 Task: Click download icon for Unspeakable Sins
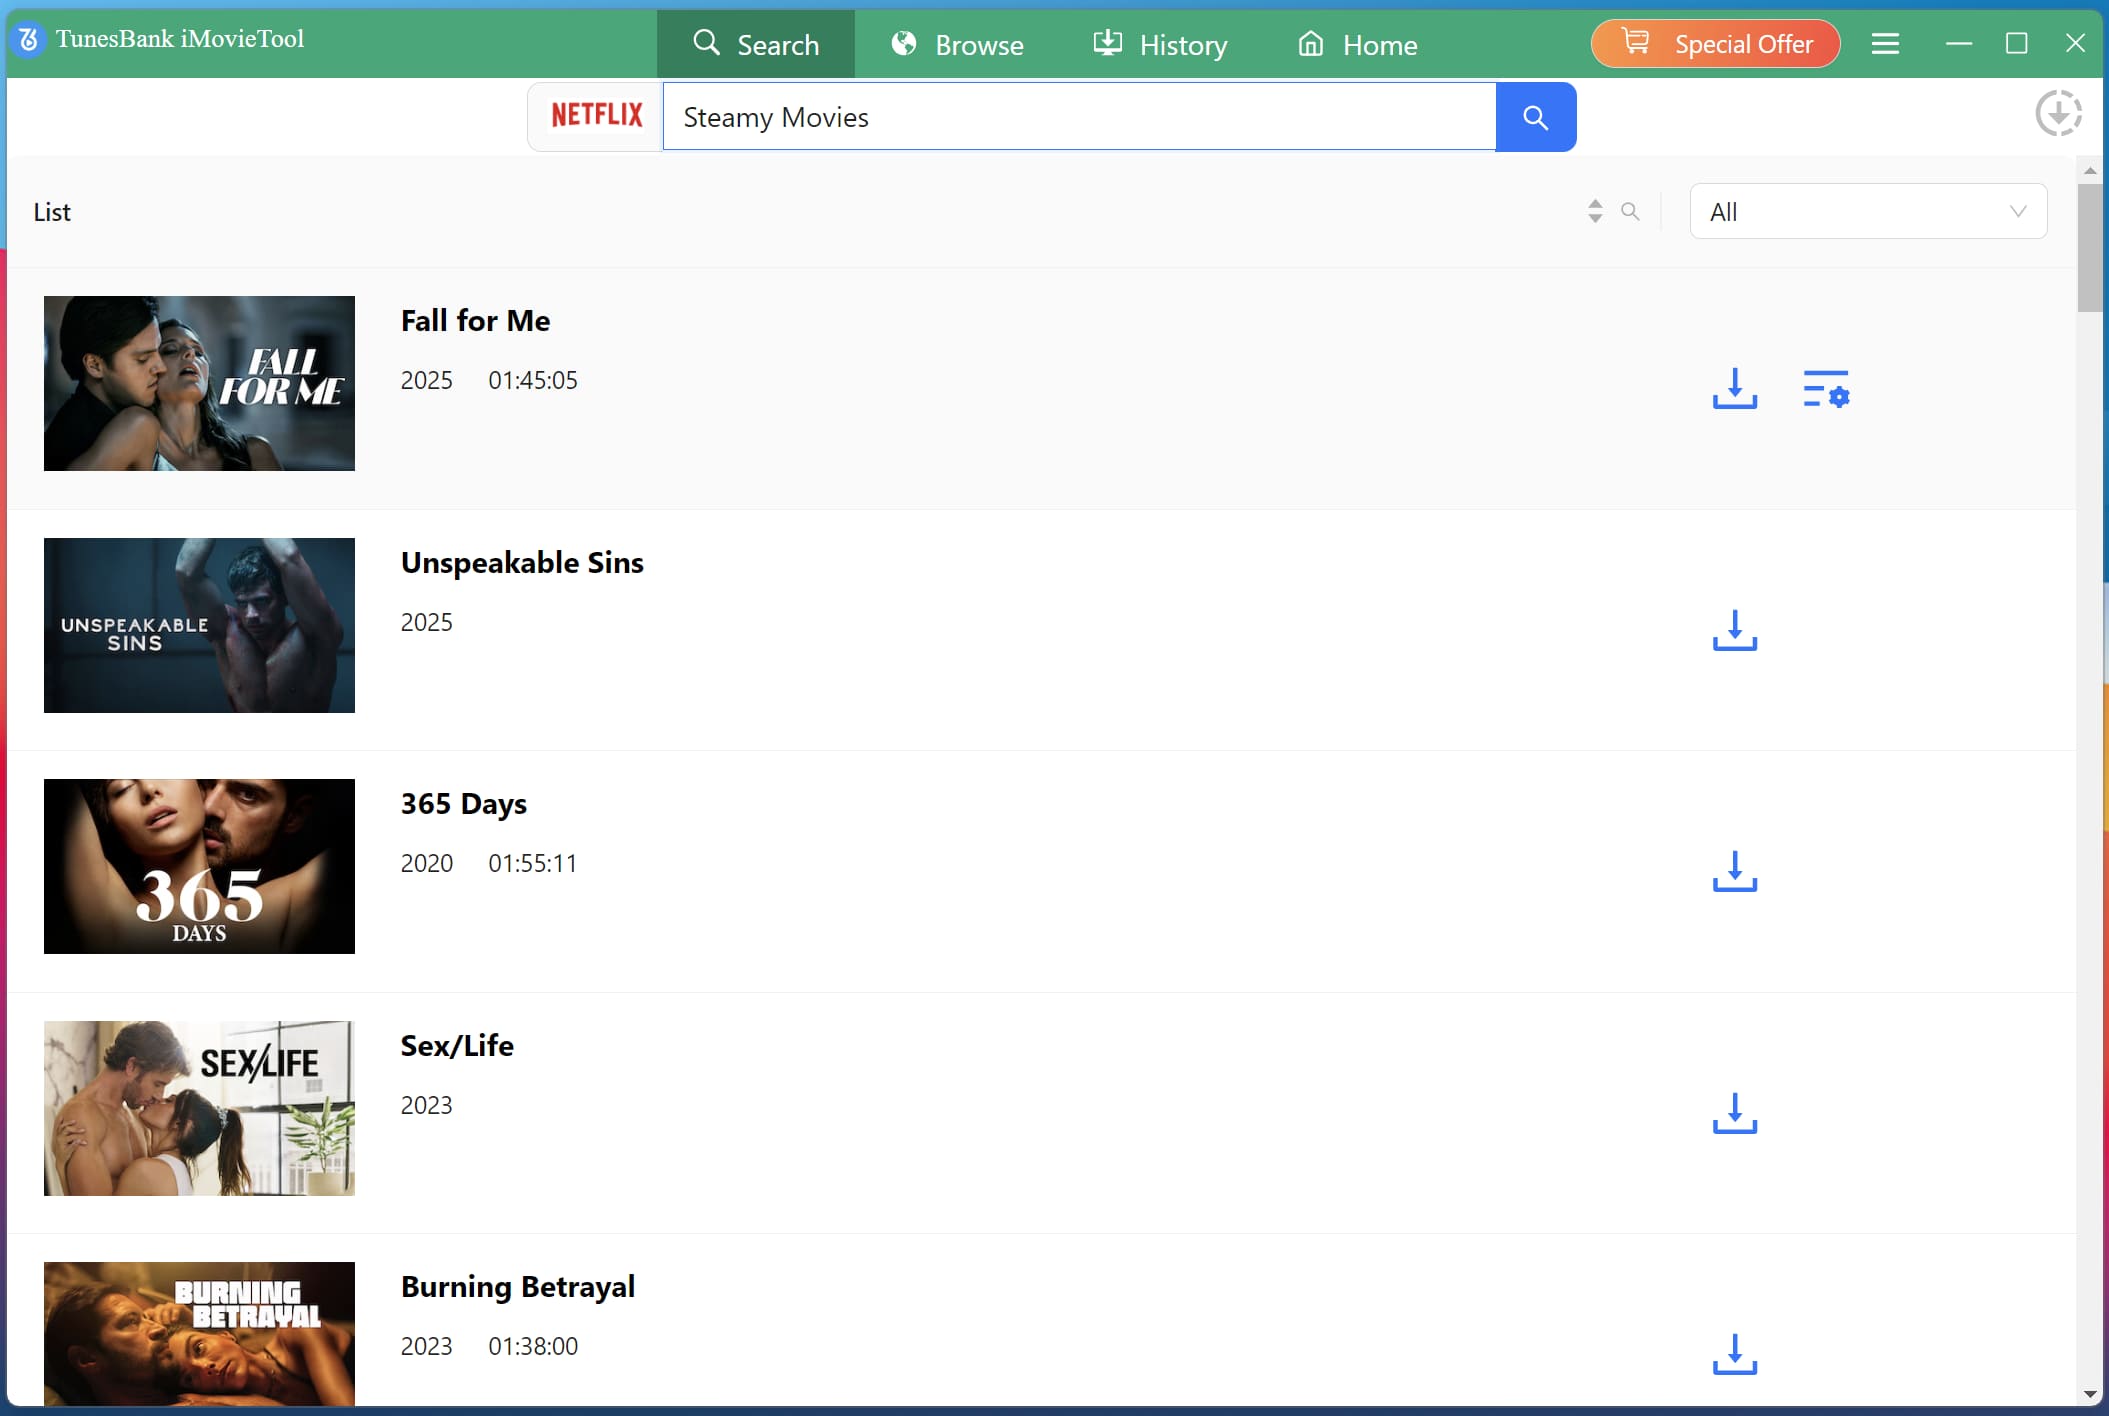tap(1734, 630)
